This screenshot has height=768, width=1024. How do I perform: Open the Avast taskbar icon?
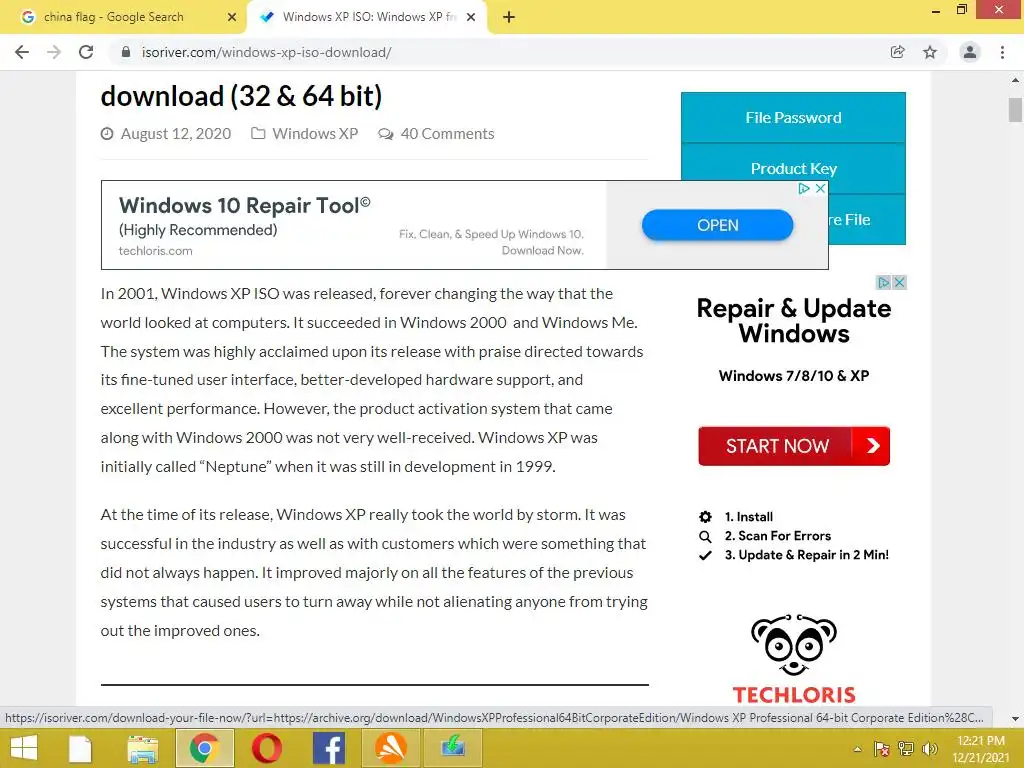(391, 748)
